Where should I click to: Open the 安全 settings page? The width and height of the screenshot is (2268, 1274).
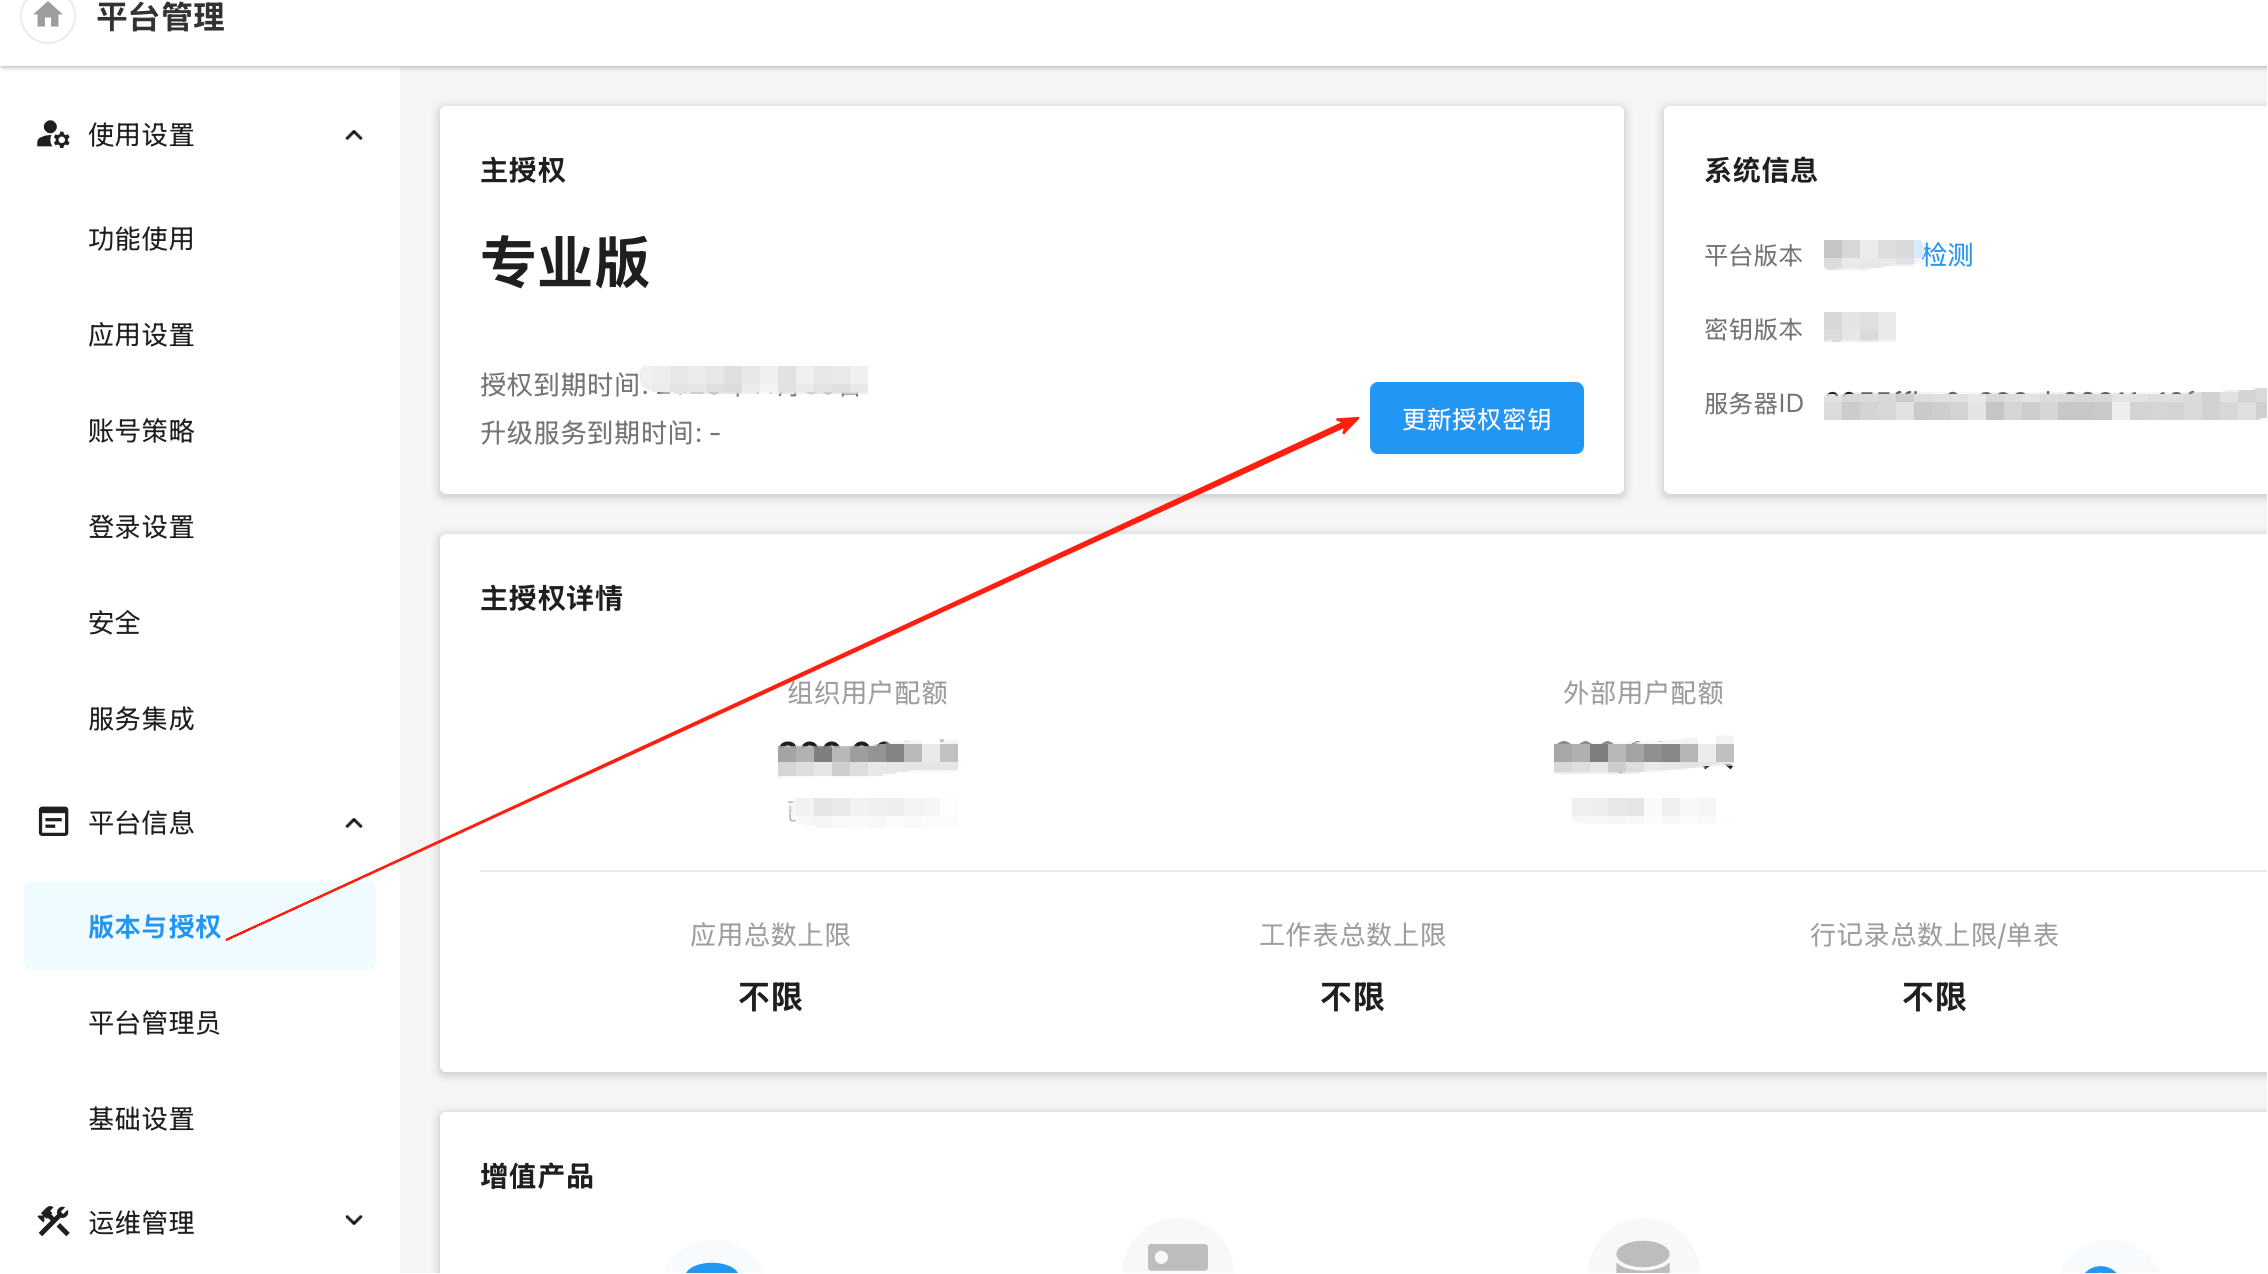click(x=114, y=623)
